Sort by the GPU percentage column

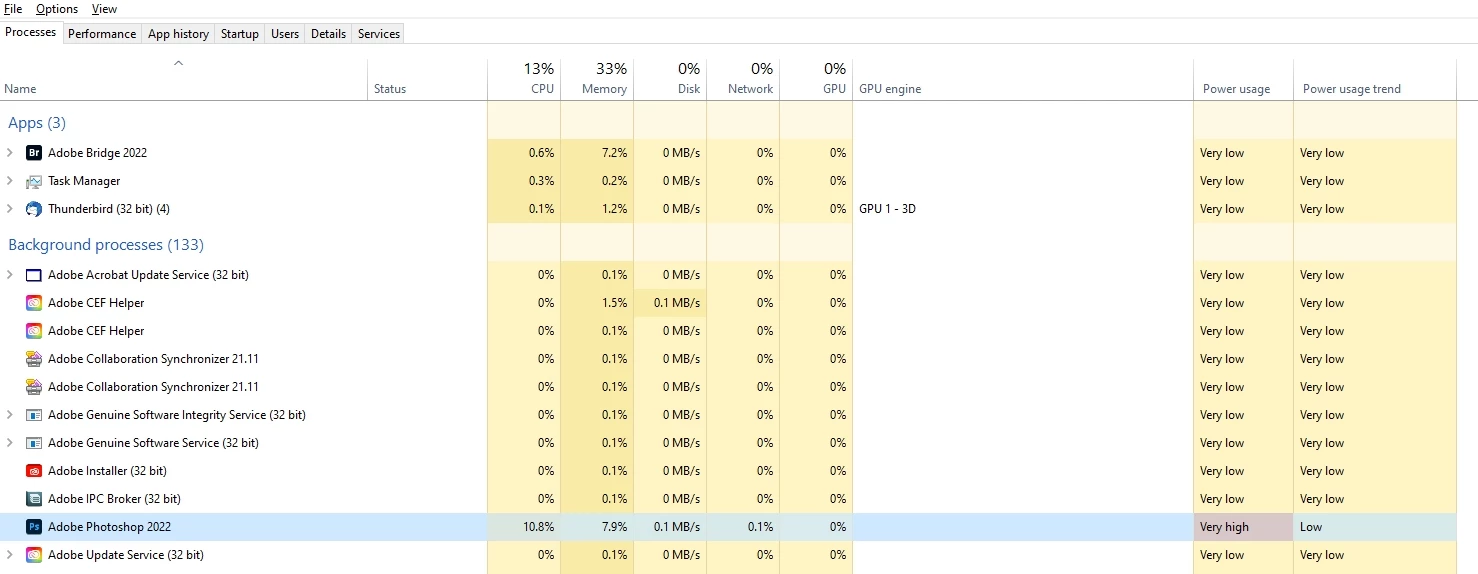pyautogui.click(x=816, y=80)
